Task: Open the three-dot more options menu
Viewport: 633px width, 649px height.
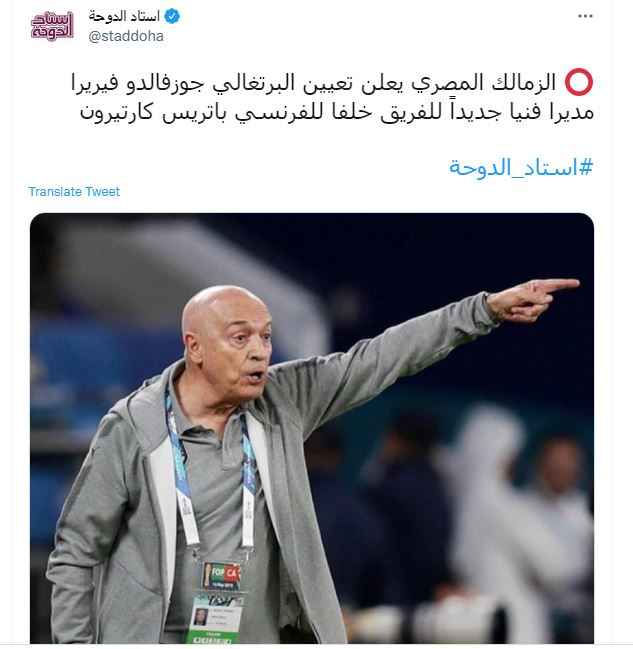Action: (585, 16)
